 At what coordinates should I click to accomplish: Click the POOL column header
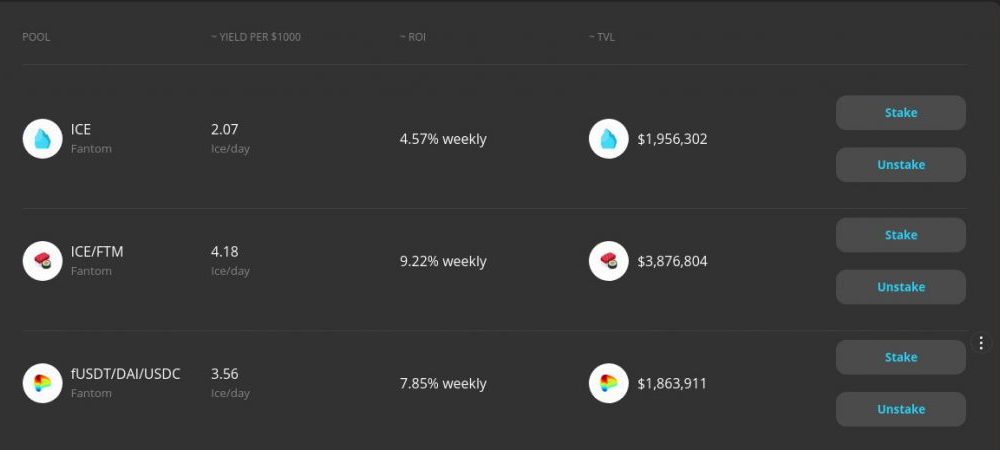pyautogui.click(x=36, y=37)
